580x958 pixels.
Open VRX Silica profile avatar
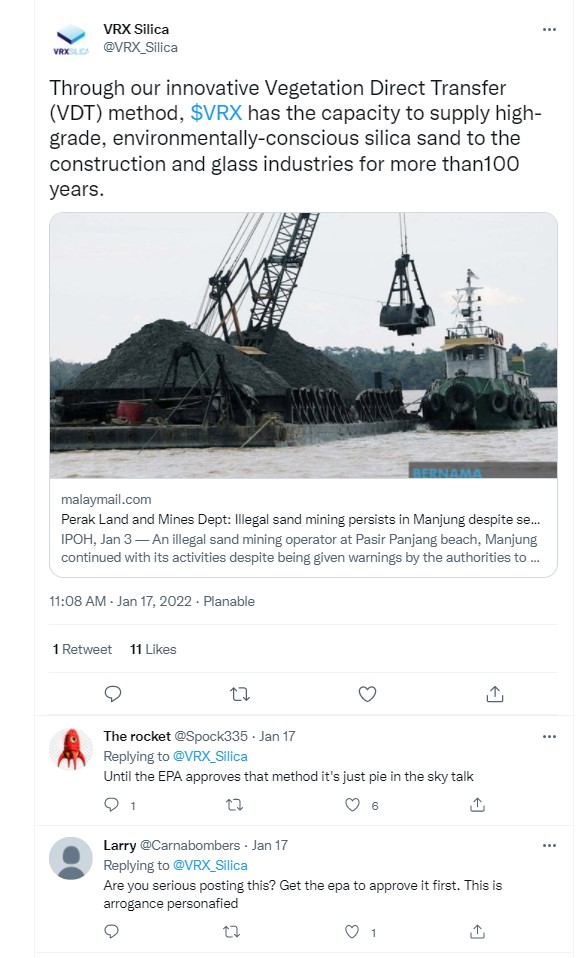click(x=71, y=38)
